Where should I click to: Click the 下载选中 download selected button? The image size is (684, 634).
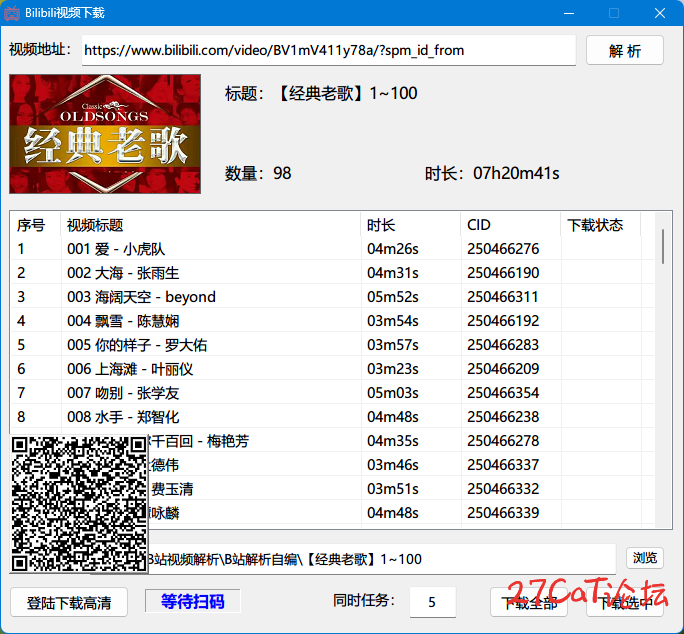pyautogui.click(x=625, y=603)
